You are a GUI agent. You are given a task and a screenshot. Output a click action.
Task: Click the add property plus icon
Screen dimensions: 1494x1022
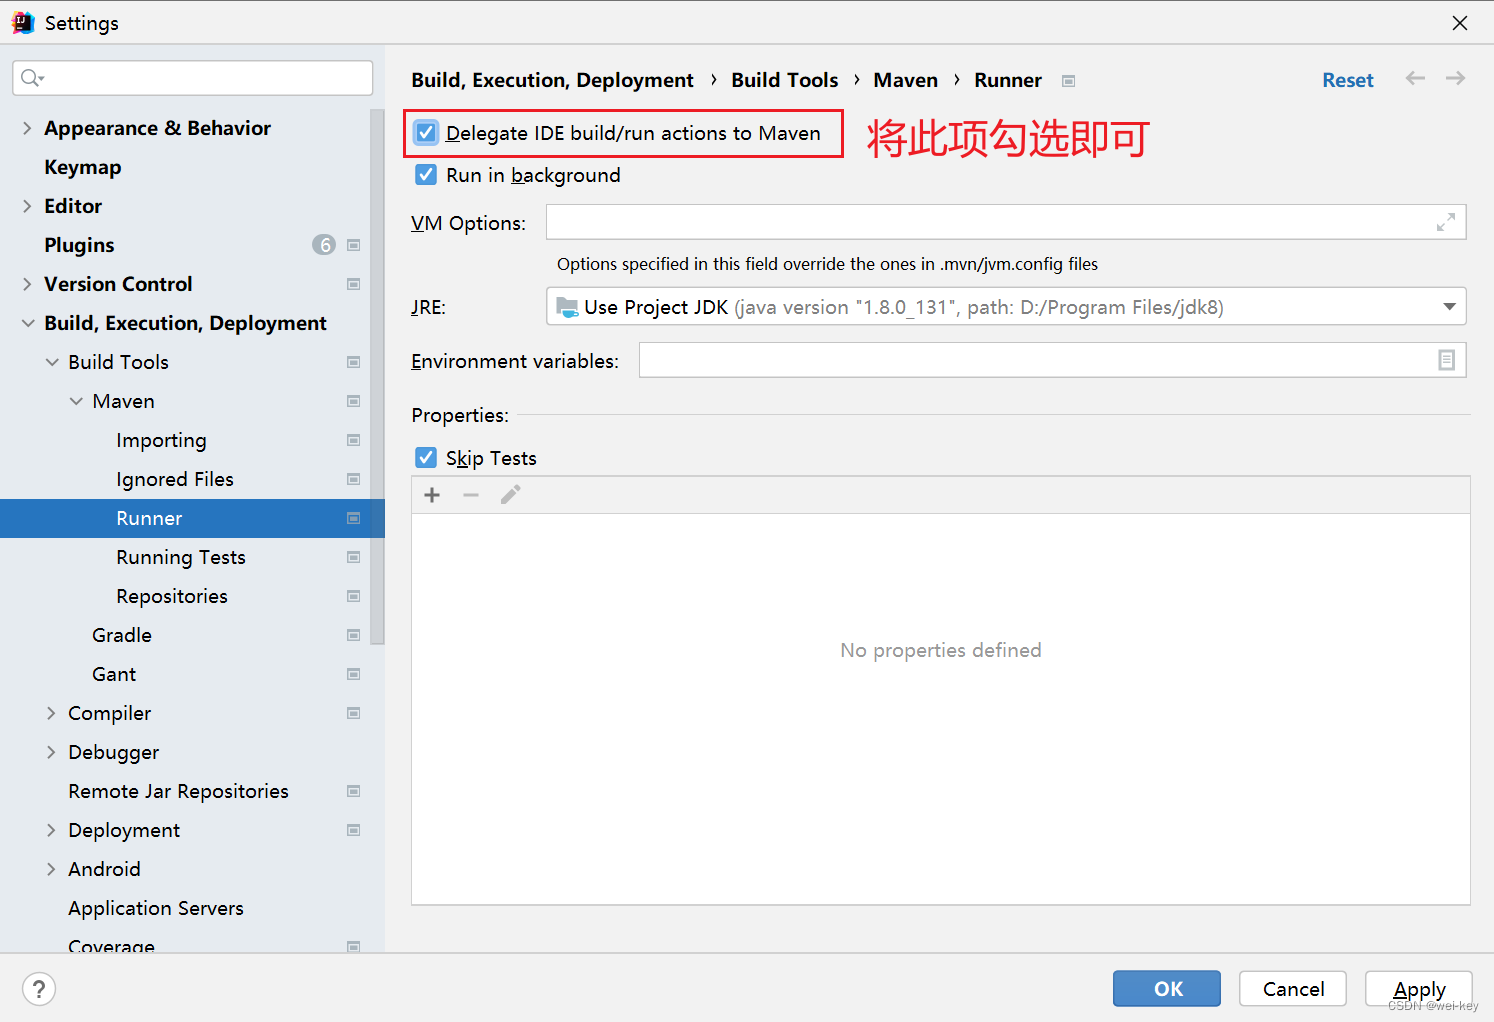[x=432, y=495]
